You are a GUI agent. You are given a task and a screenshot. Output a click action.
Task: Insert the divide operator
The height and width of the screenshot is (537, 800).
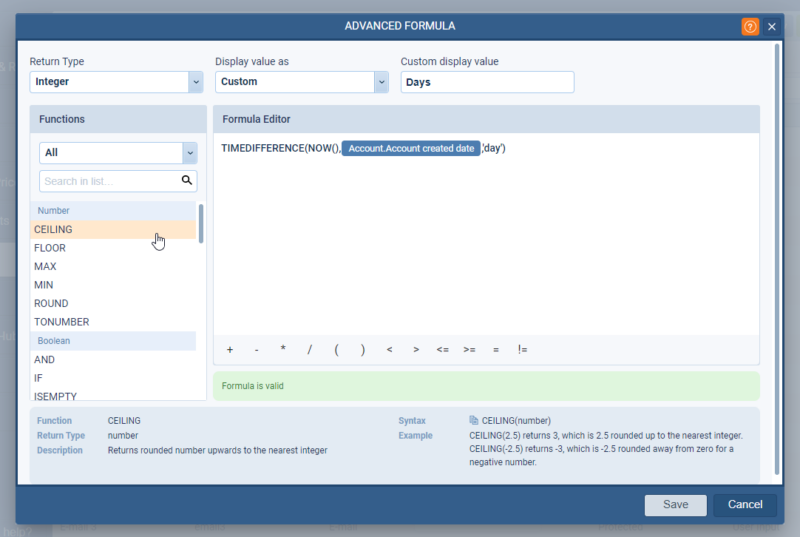tap(310, 349)
